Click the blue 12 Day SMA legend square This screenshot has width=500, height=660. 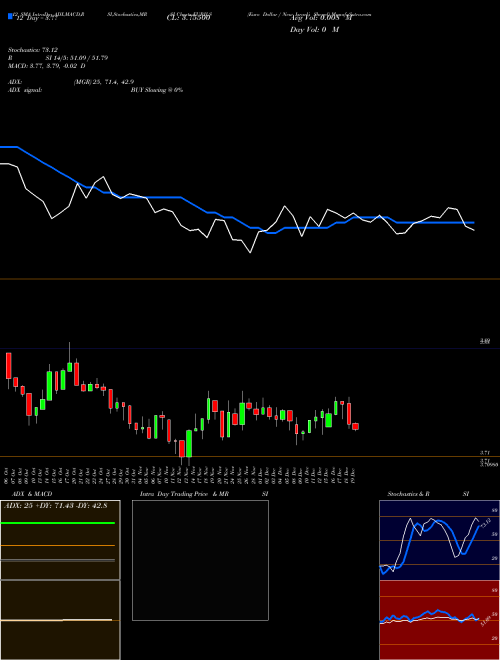click(11, 16)
